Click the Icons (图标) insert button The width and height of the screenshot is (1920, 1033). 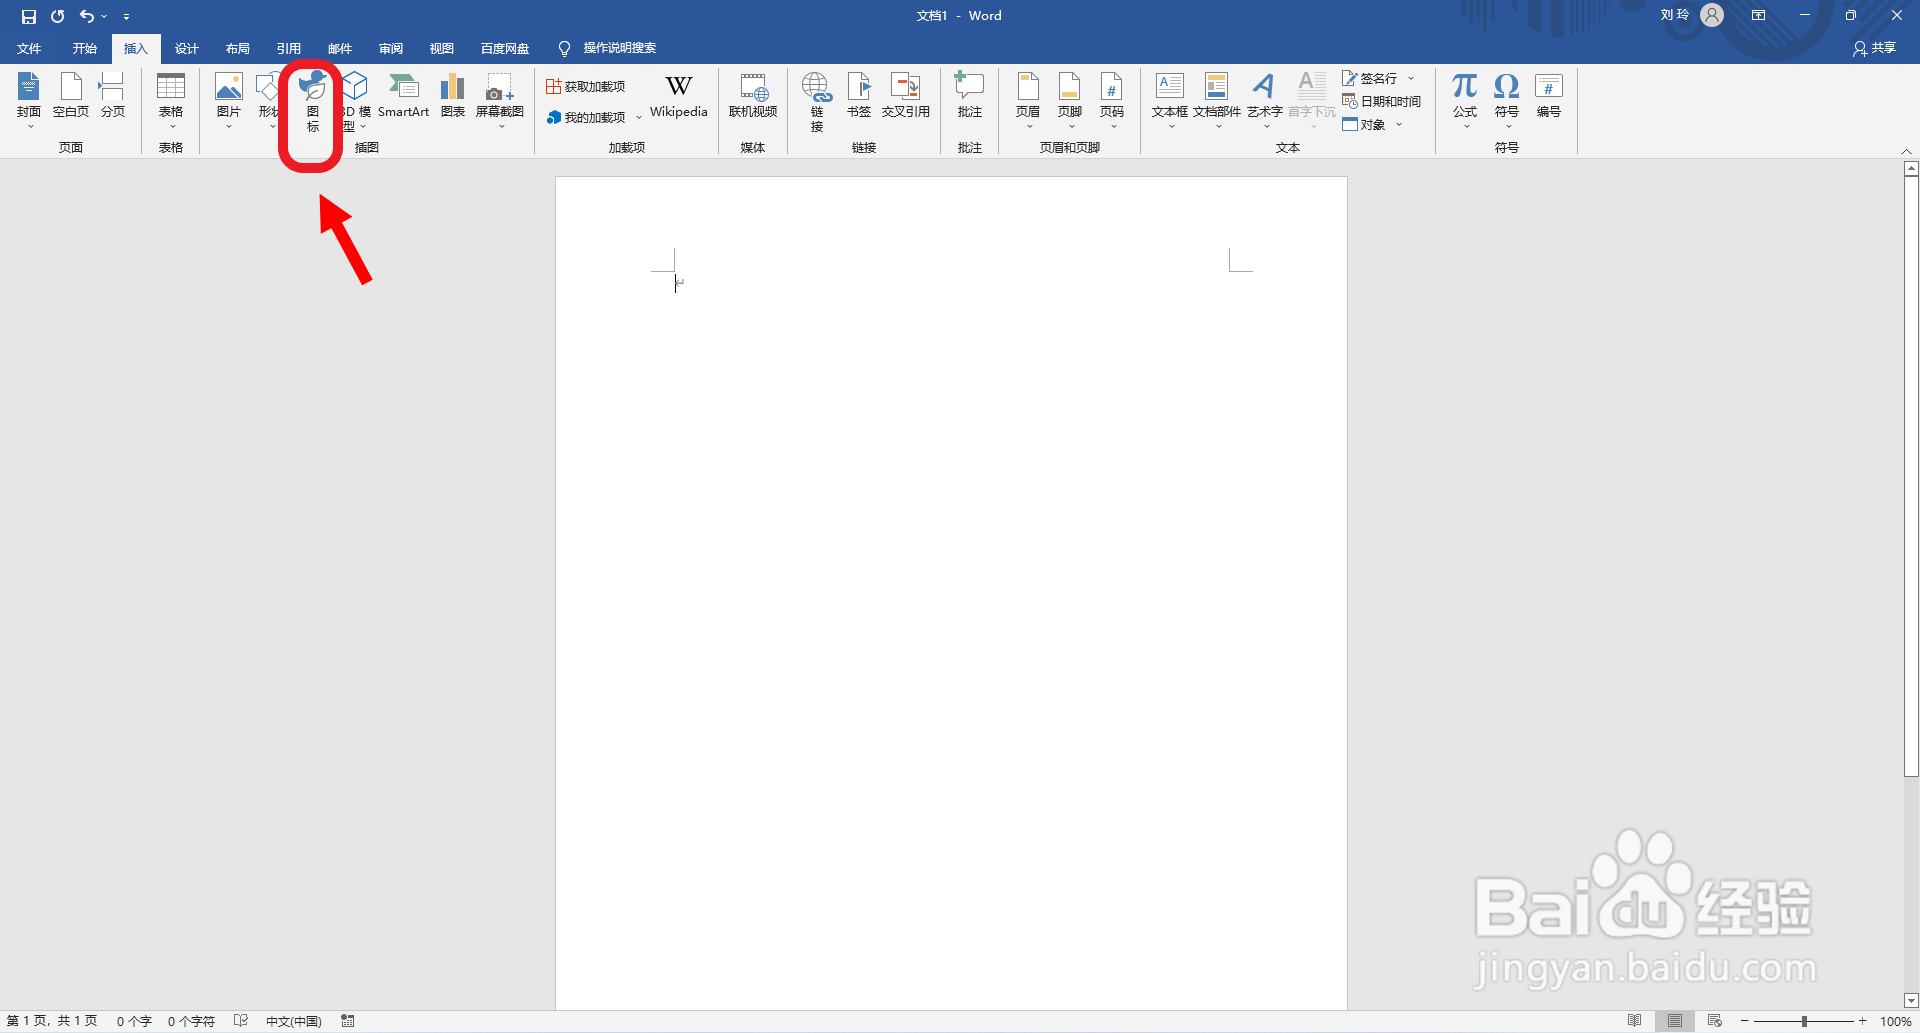click(313, 102)
